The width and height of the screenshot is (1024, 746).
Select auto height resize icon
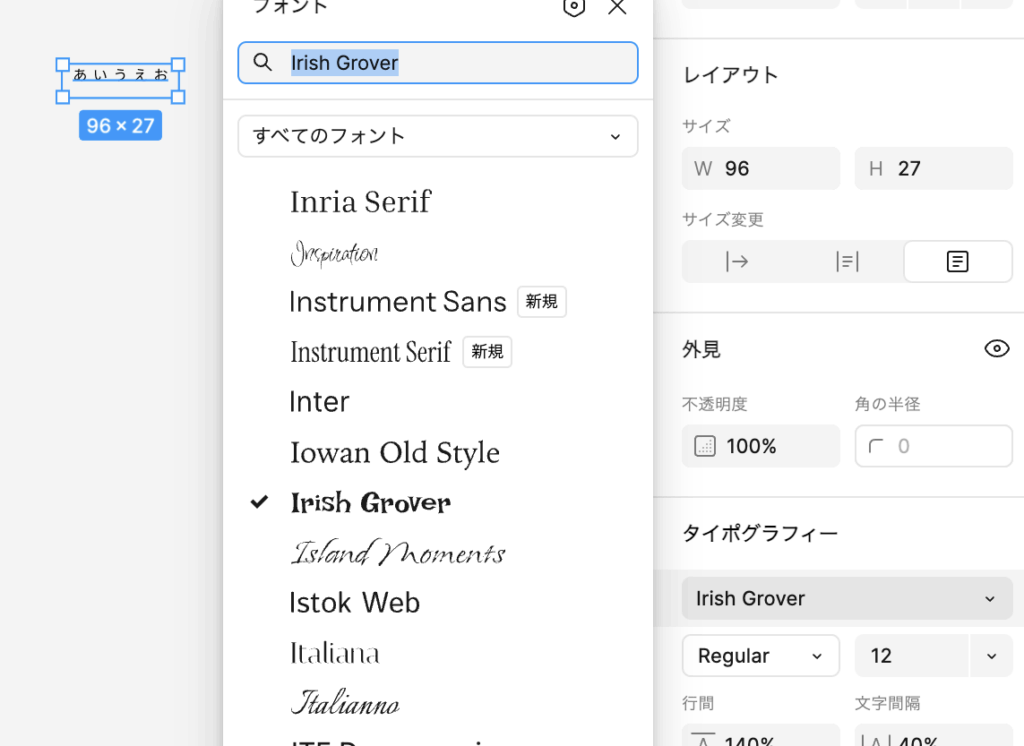point(847,262)
